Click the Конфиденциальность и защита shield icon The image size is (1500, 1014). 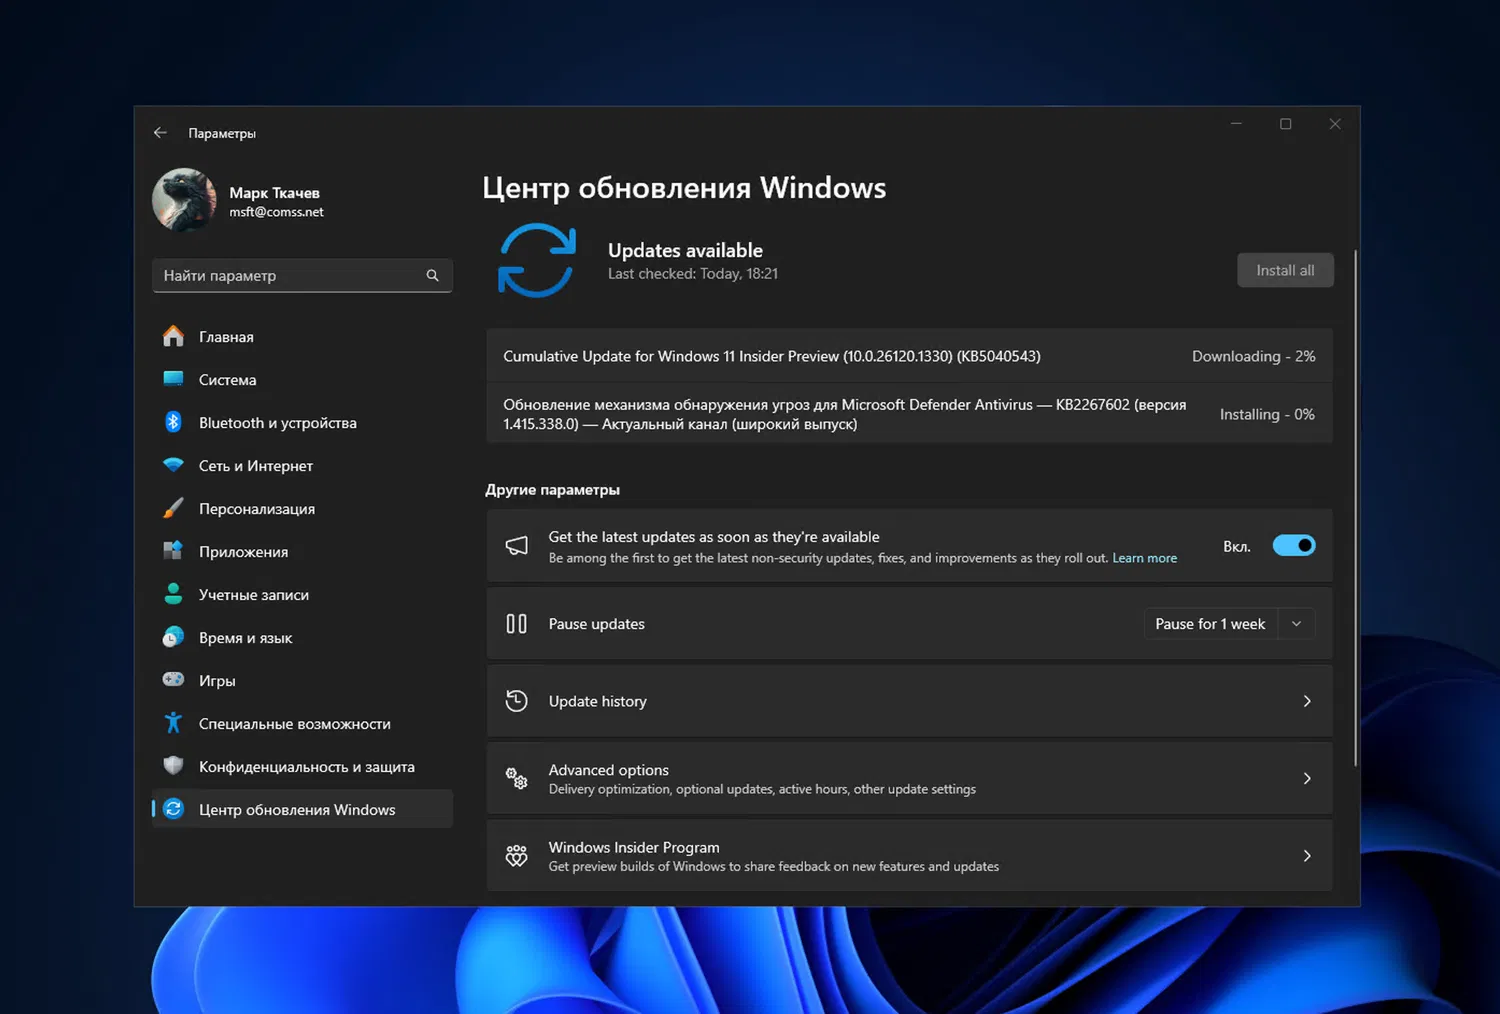tap(173, 766)
